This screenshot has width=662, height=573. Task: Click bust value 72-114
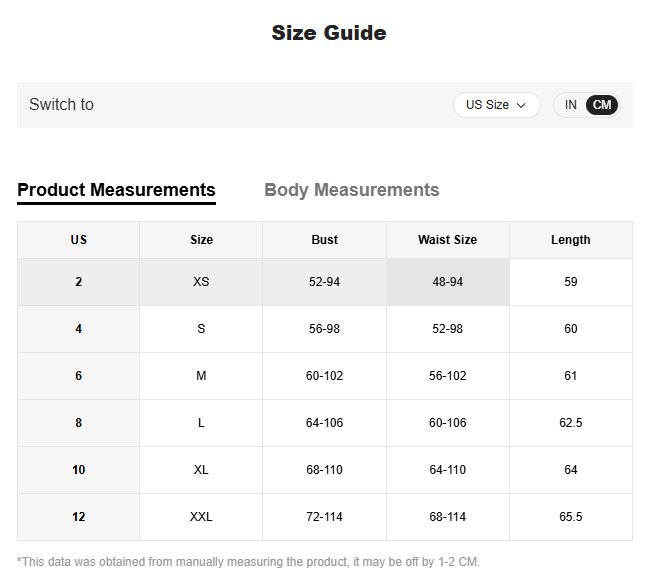[325, 517]
